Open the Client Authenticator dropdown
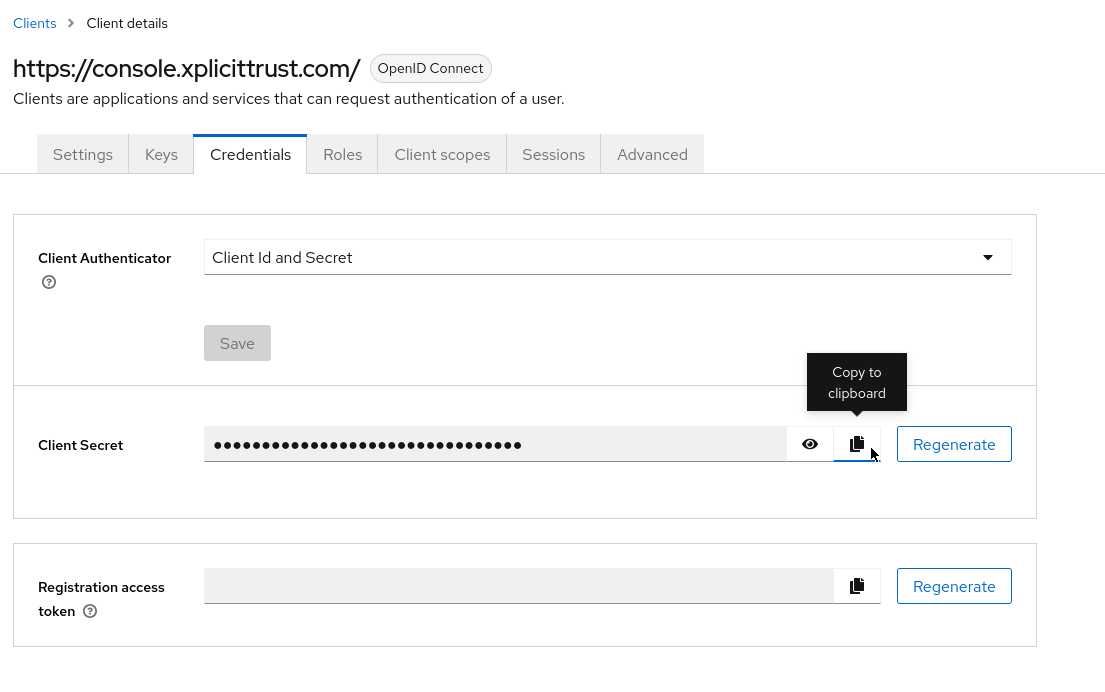Screen dimensions: 1105x692 click(x=607, y=257)
